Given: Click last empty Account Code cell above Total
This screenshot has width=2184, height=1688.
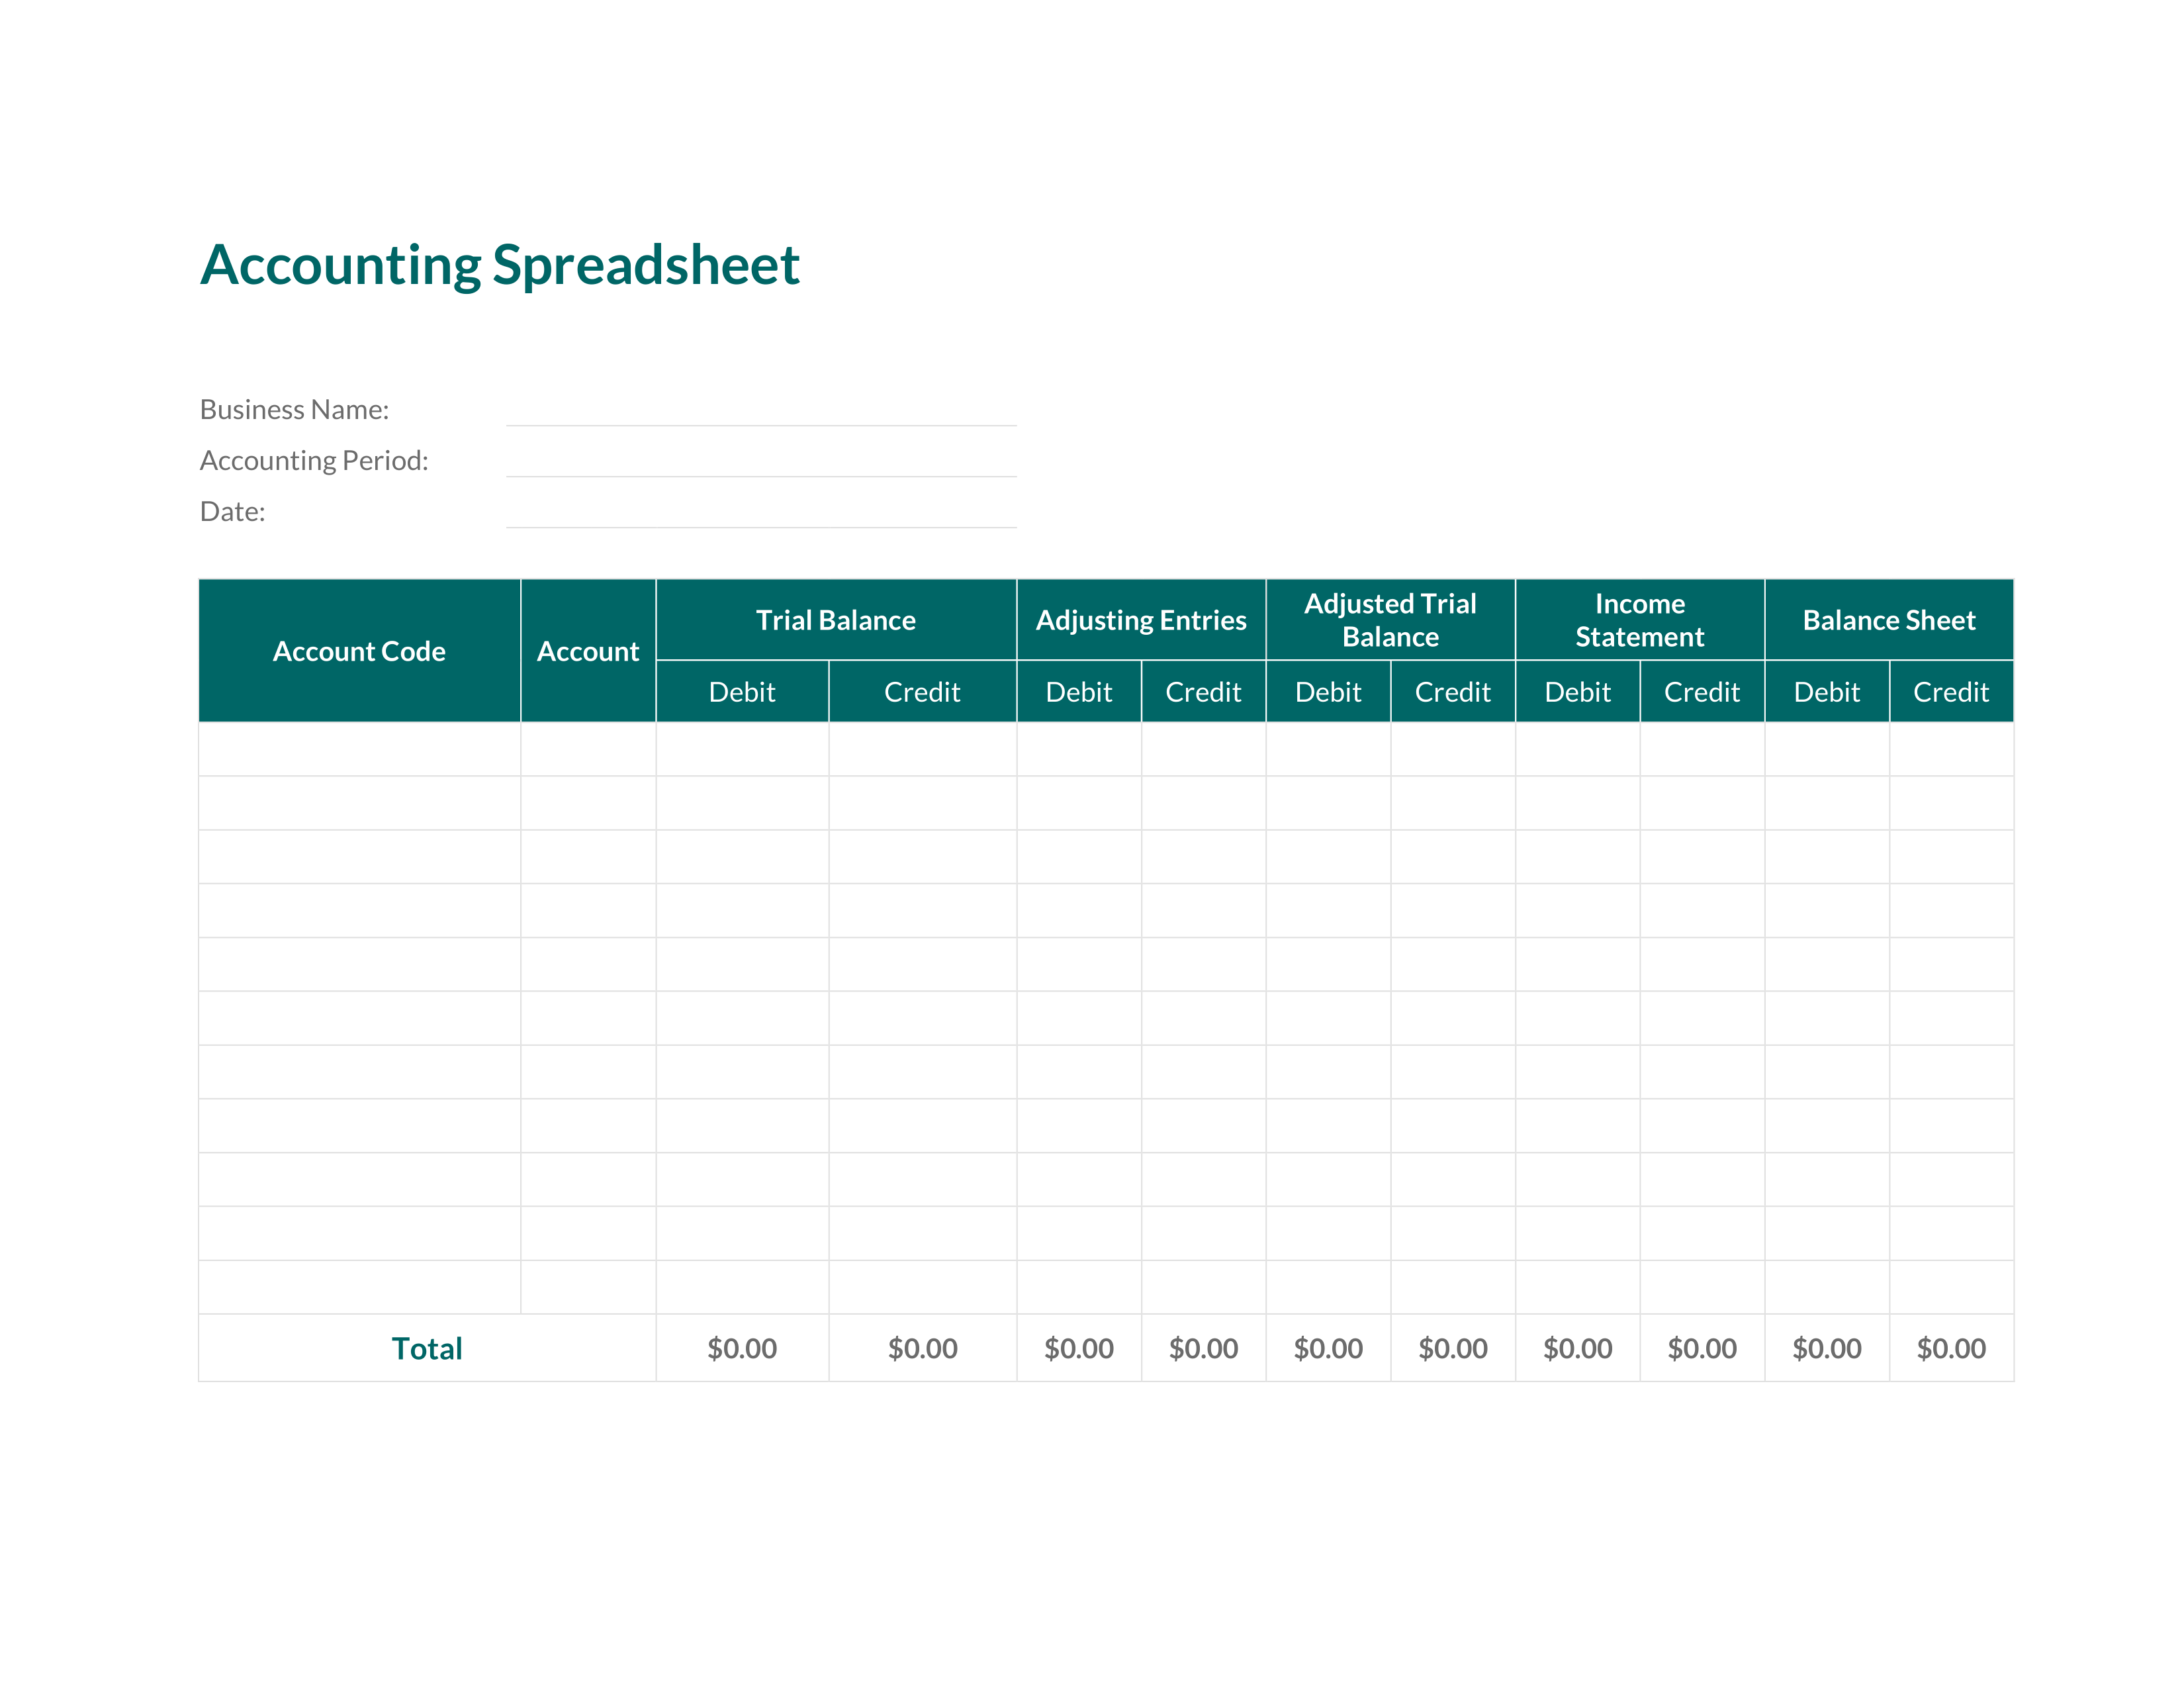Looking at the screenshot, I should 359,1287.
